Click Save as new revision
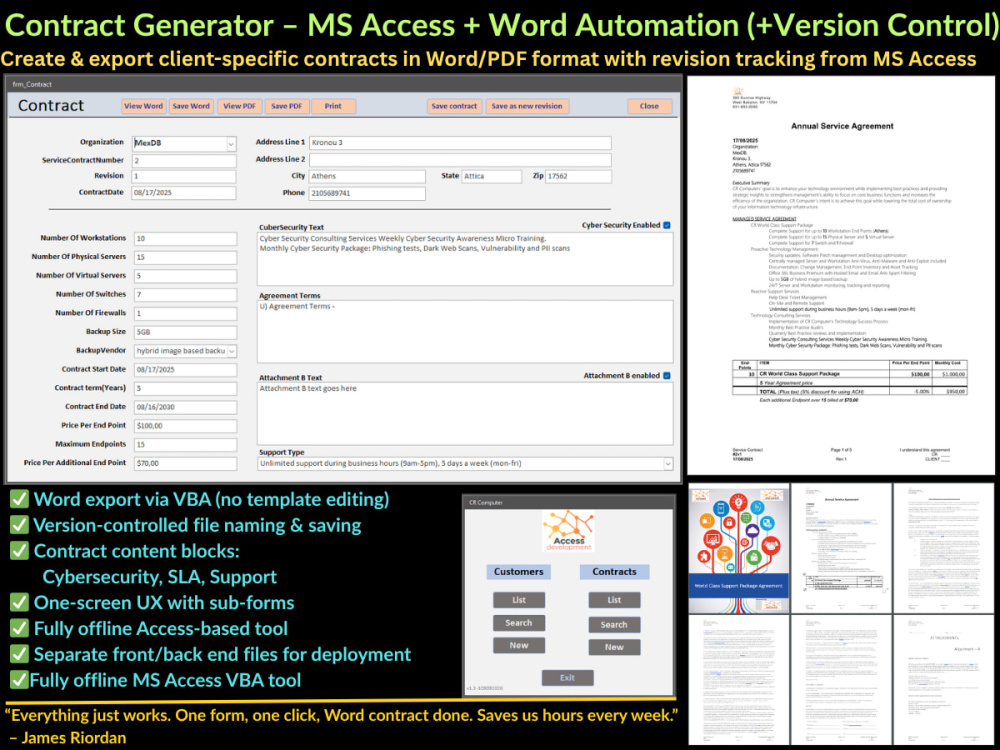 coord(527,107)
